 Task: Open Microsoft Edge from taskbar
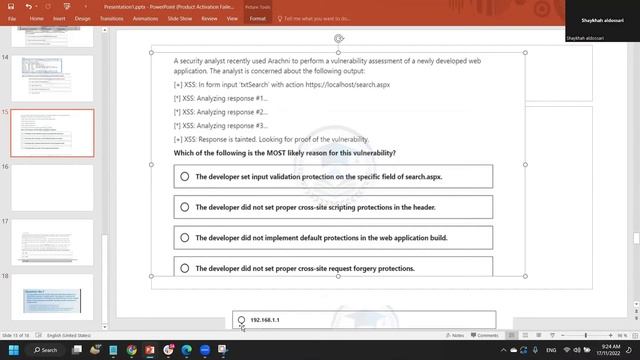(x=187, y=350)
